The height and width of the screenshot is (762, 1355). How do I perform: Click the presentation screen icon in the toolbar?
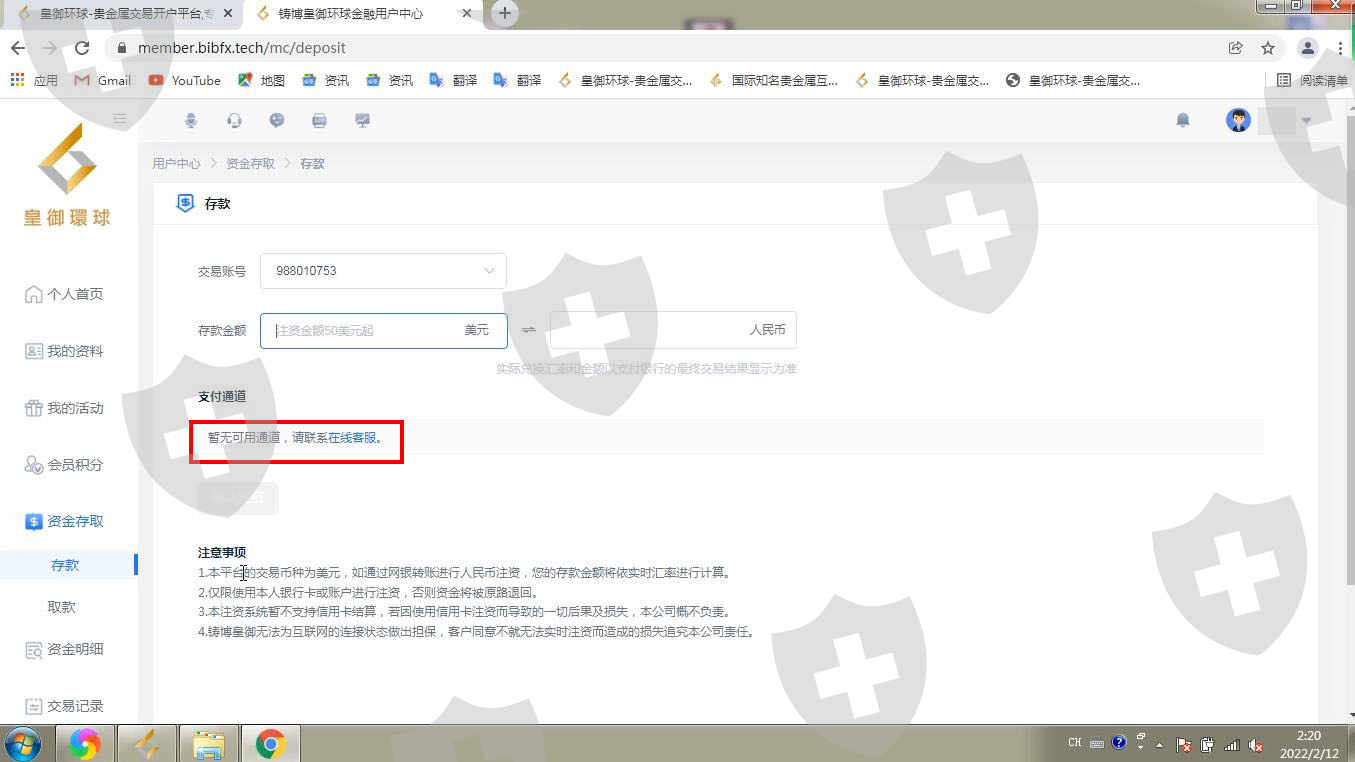click(363, 121)
